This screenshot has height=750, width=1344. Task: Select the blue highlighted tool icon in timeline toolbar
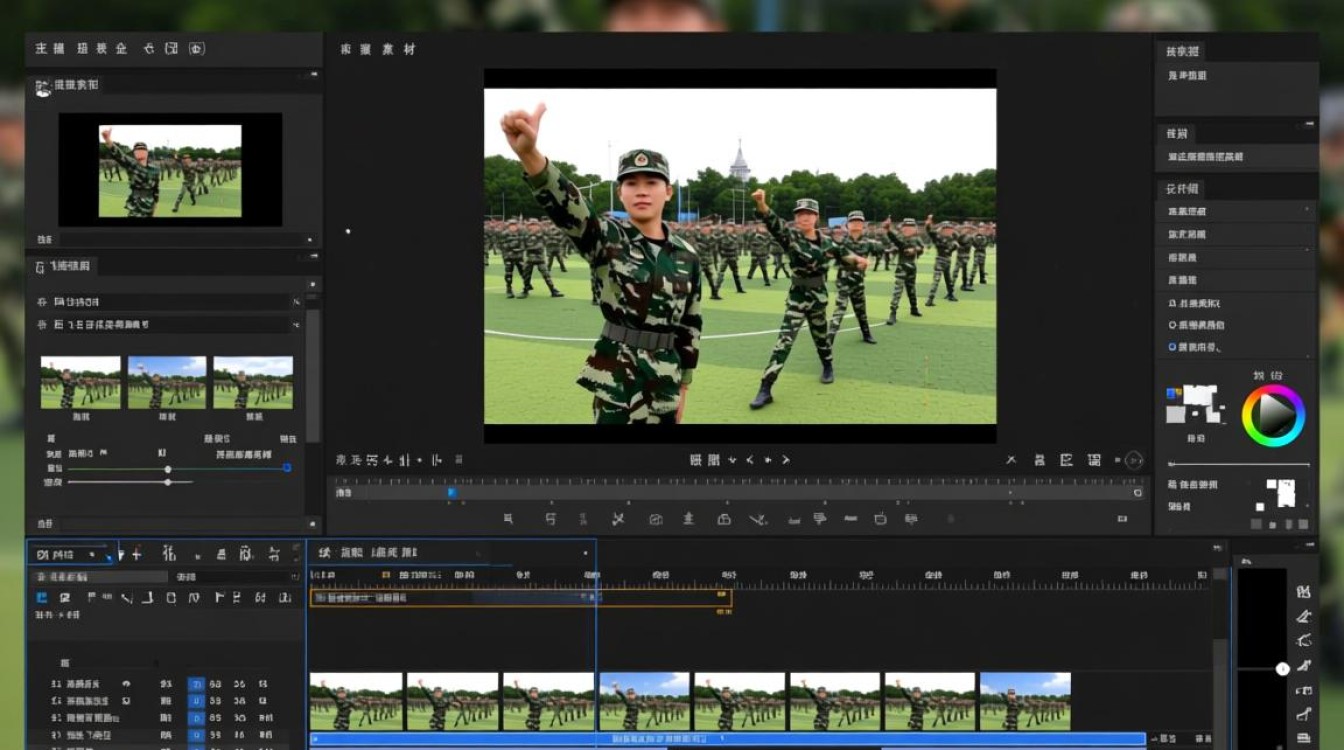42,598
